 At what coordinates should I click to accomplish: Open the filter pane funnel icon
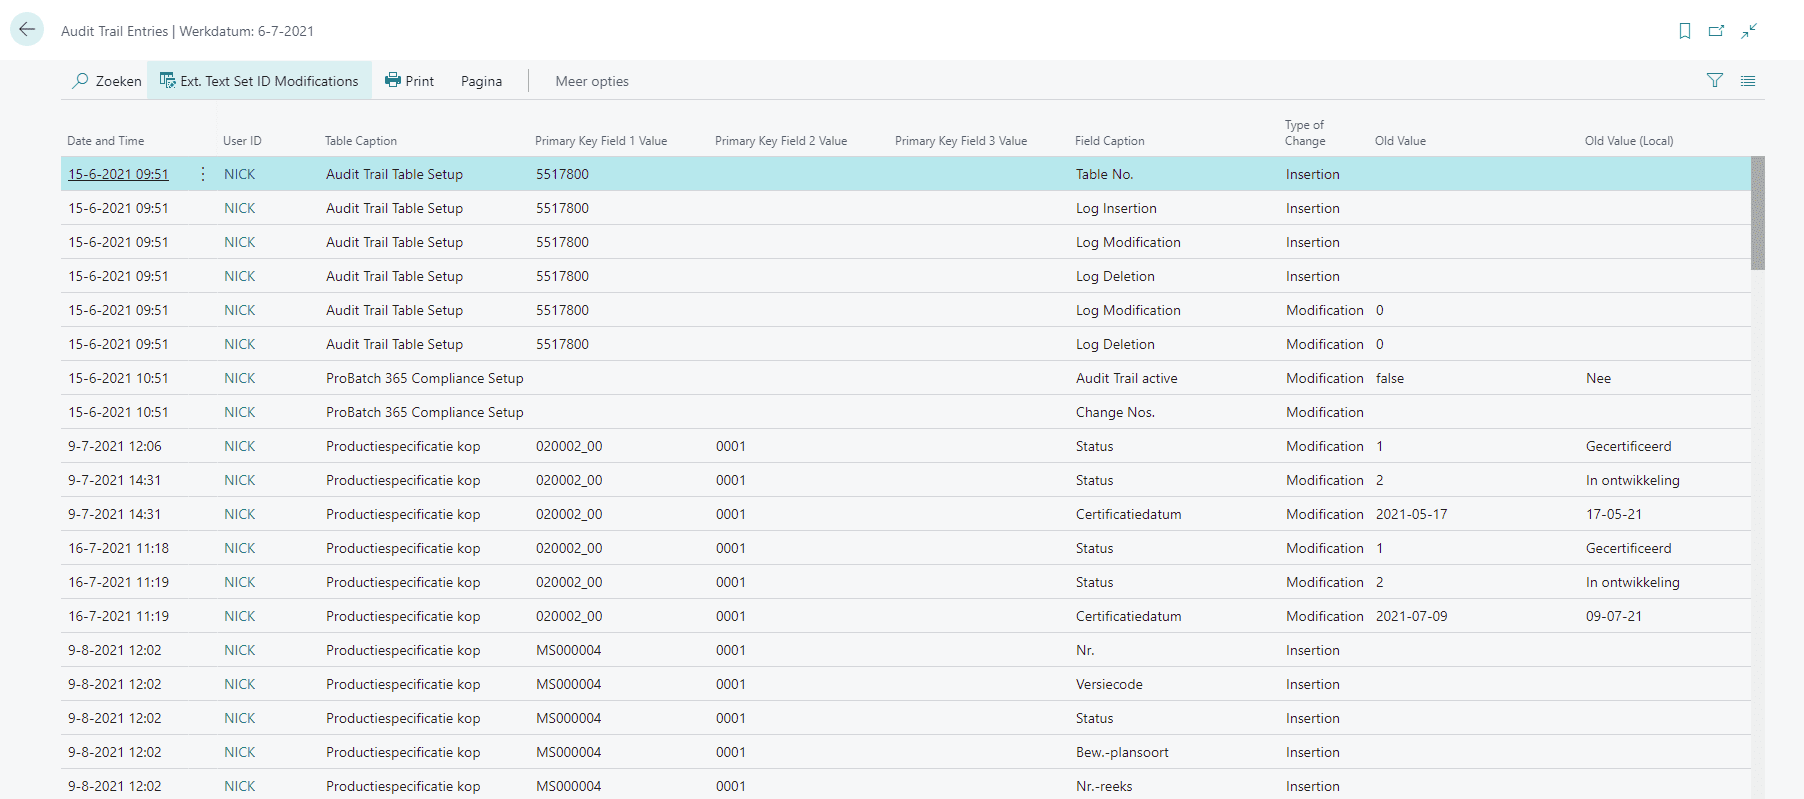point(1715,81)
